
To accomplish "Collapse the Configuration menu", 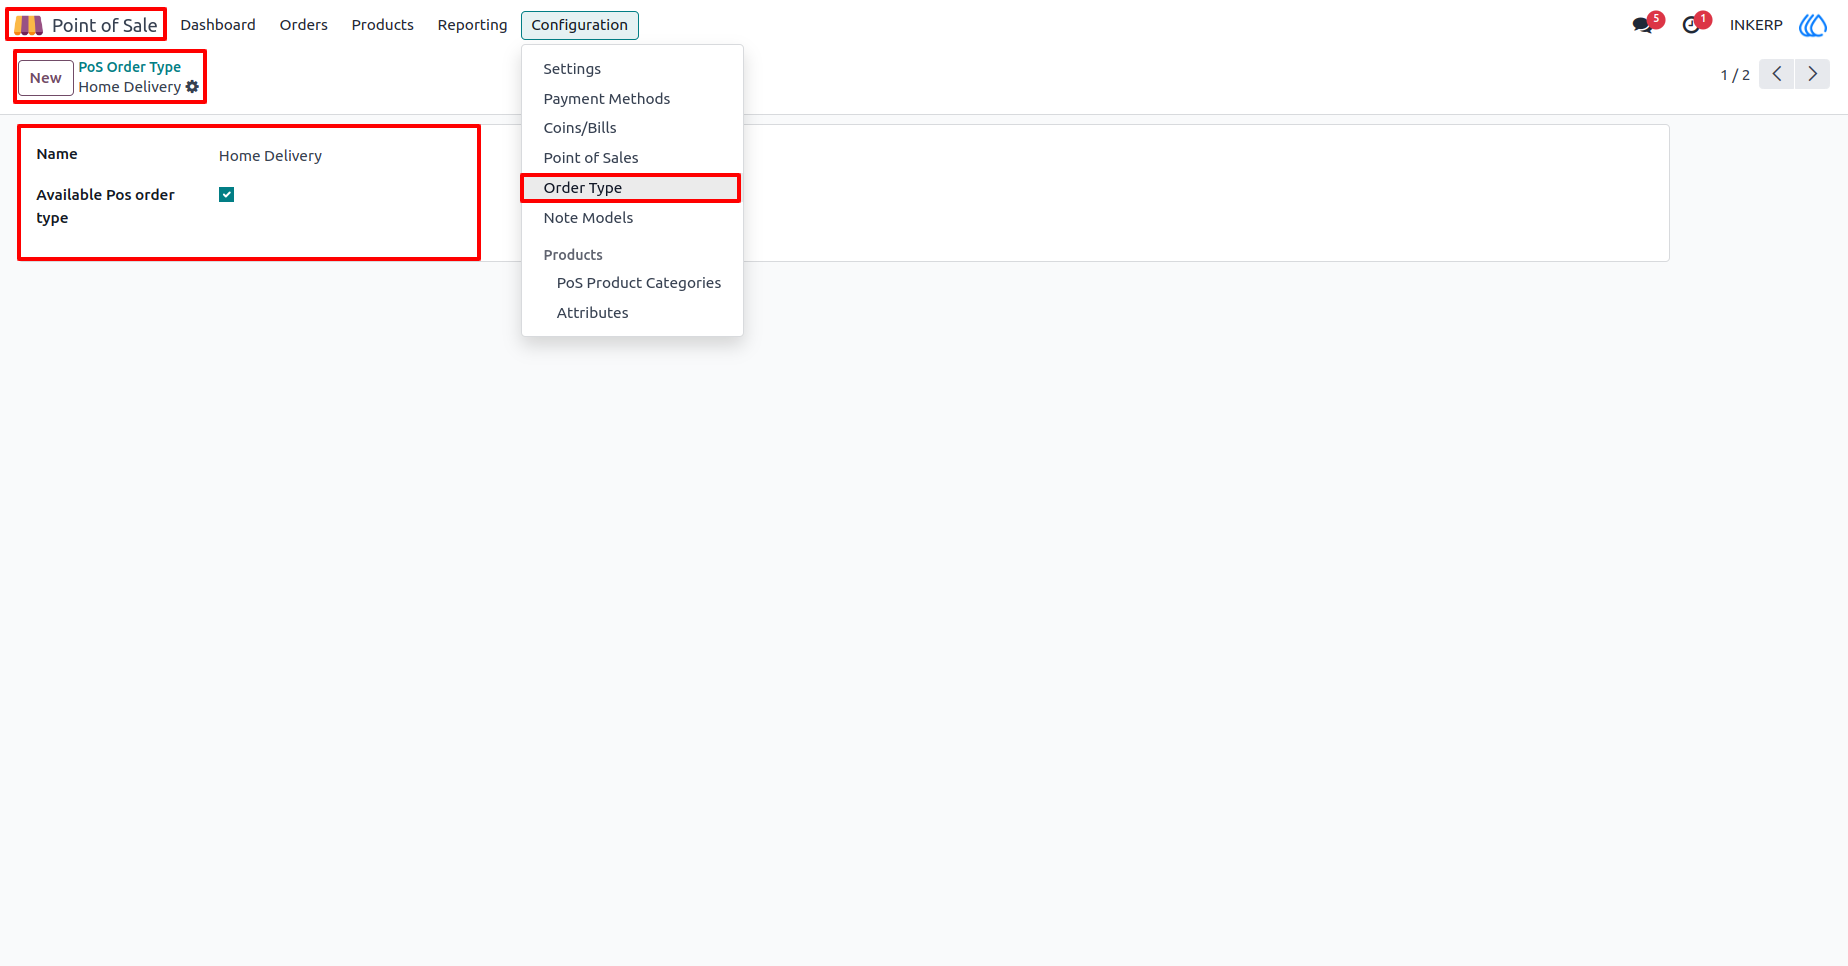I will 579,25.
